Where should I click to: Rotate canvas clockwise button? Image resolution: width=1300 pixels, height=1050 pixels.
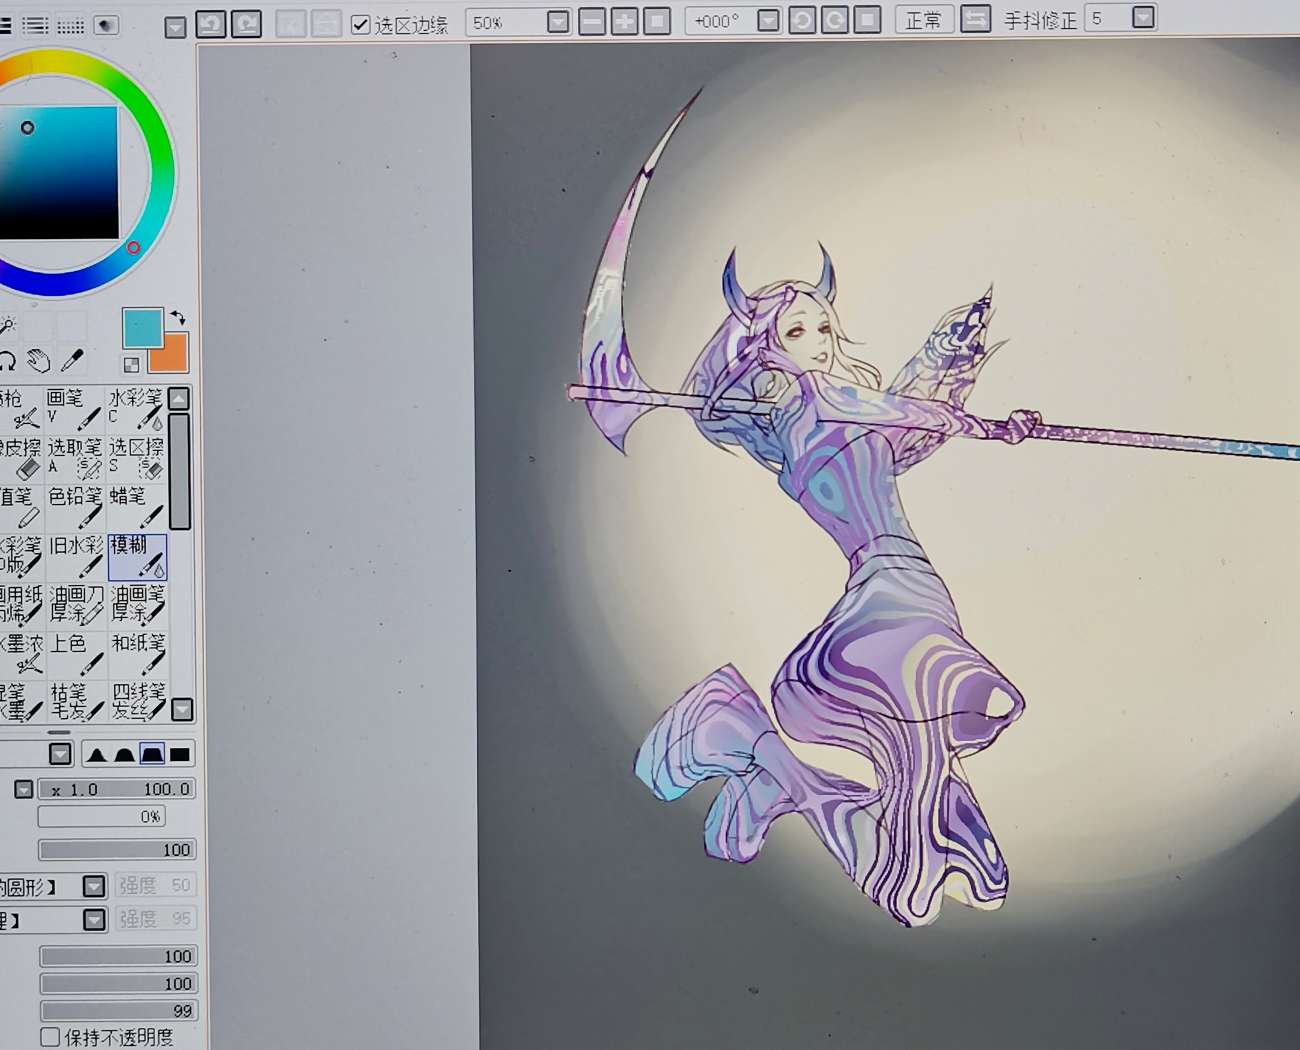tap(834, 20)
